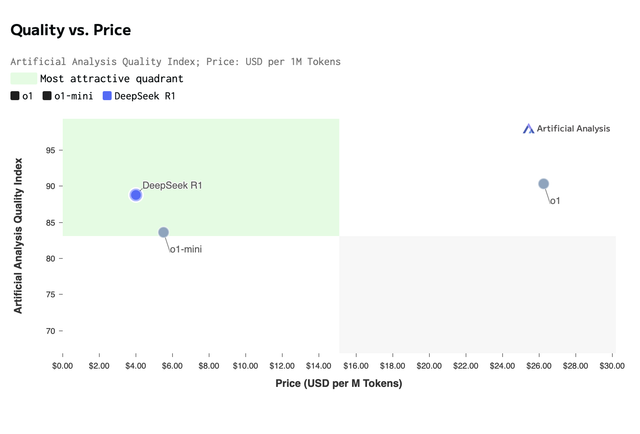Click the Artificial Analysis watermark text

[573, 128]
